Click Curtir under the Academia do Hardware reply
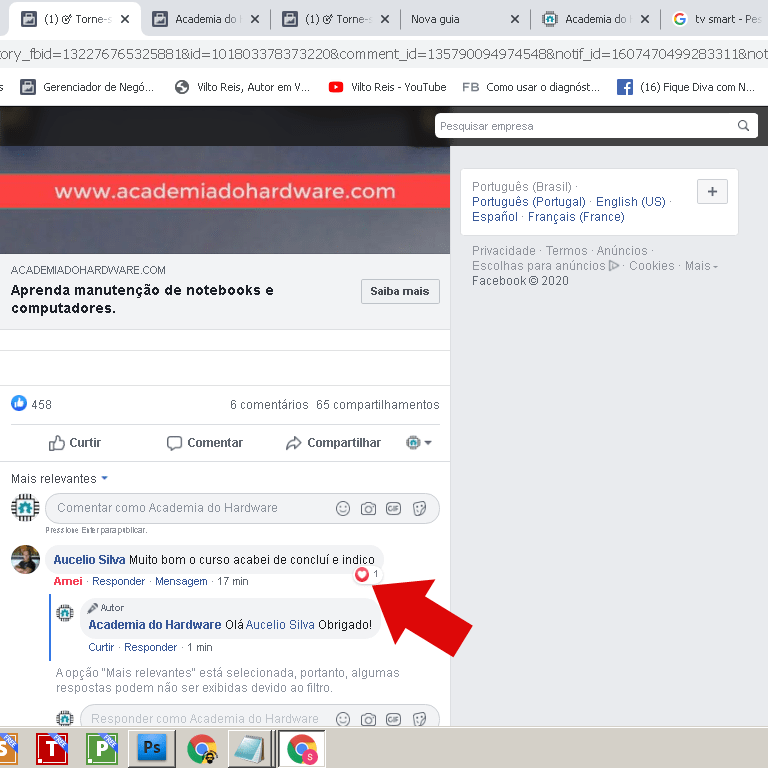This screenshot has width=768, height=768. tap(101, 648)
